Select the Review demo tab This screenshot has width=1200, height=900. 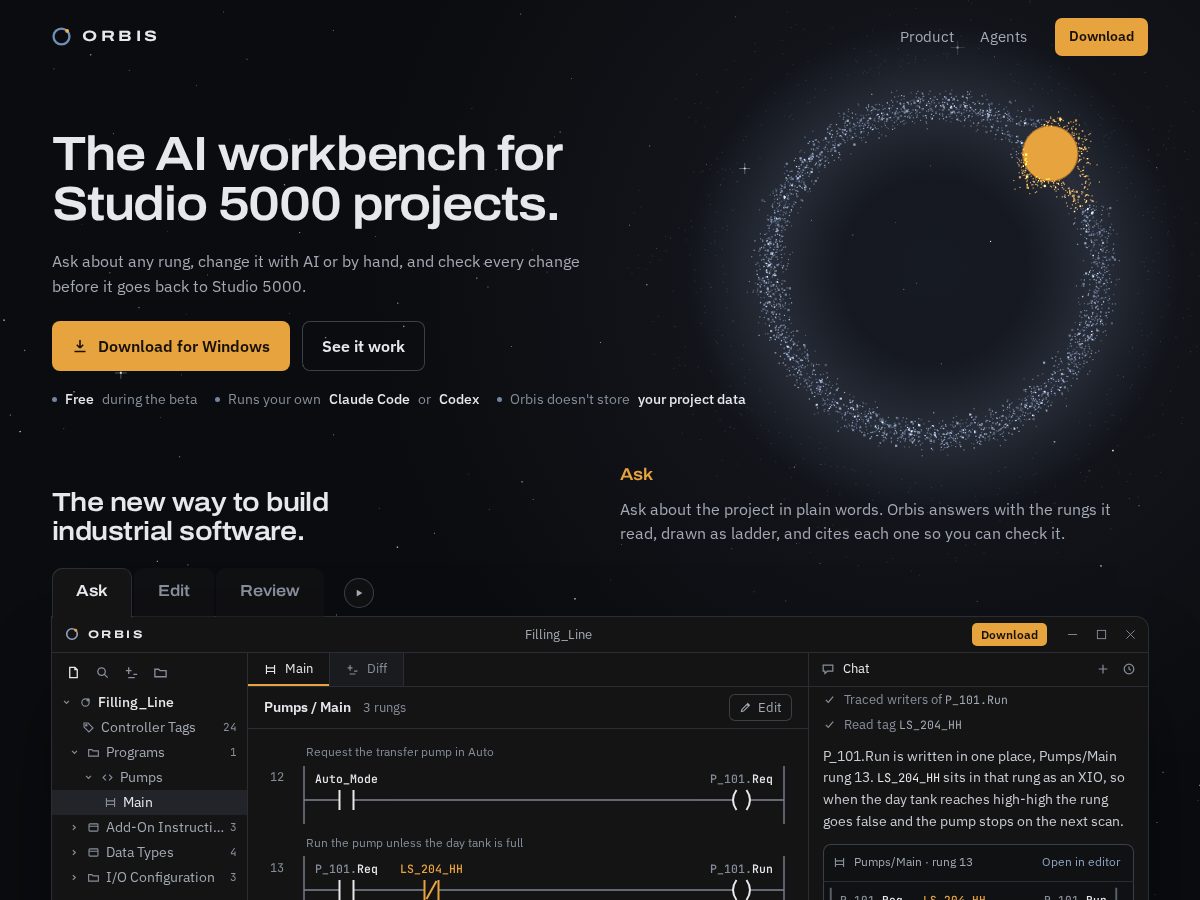(270, 591)
